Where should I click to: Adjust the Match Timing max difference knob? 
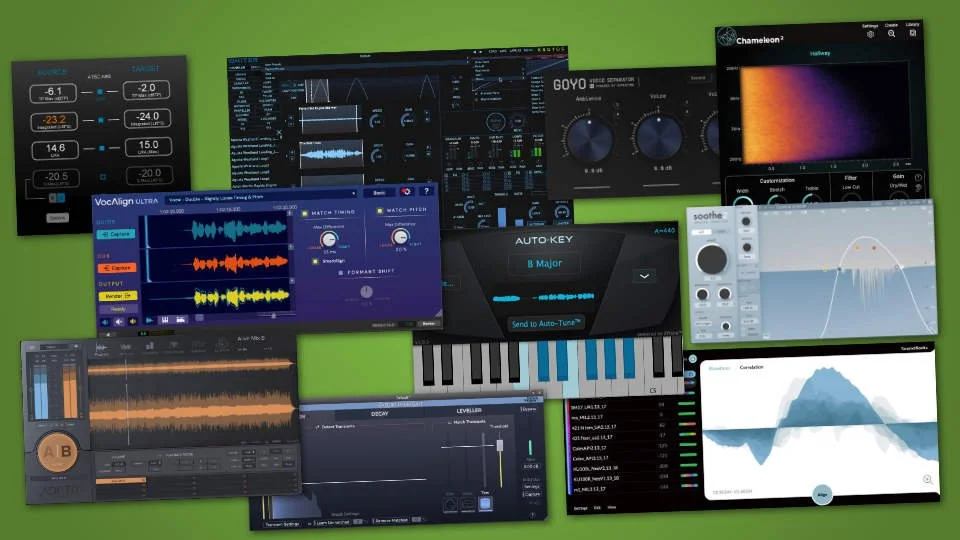329,239
